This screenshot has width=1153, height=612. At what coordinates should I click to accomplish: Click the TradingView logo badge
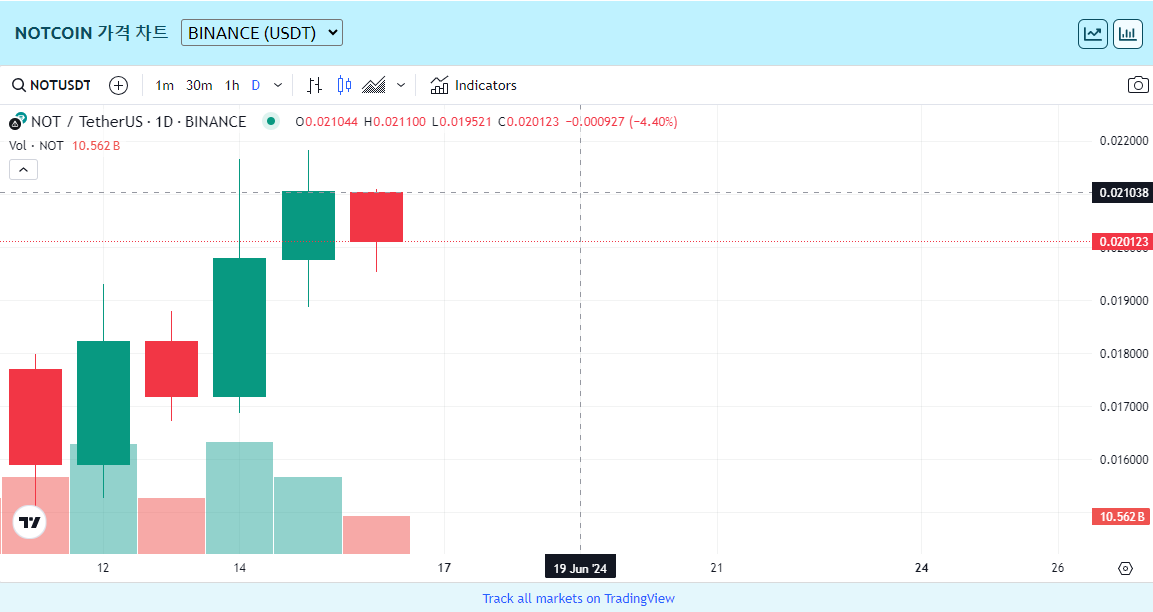click(x=30, y=522)
